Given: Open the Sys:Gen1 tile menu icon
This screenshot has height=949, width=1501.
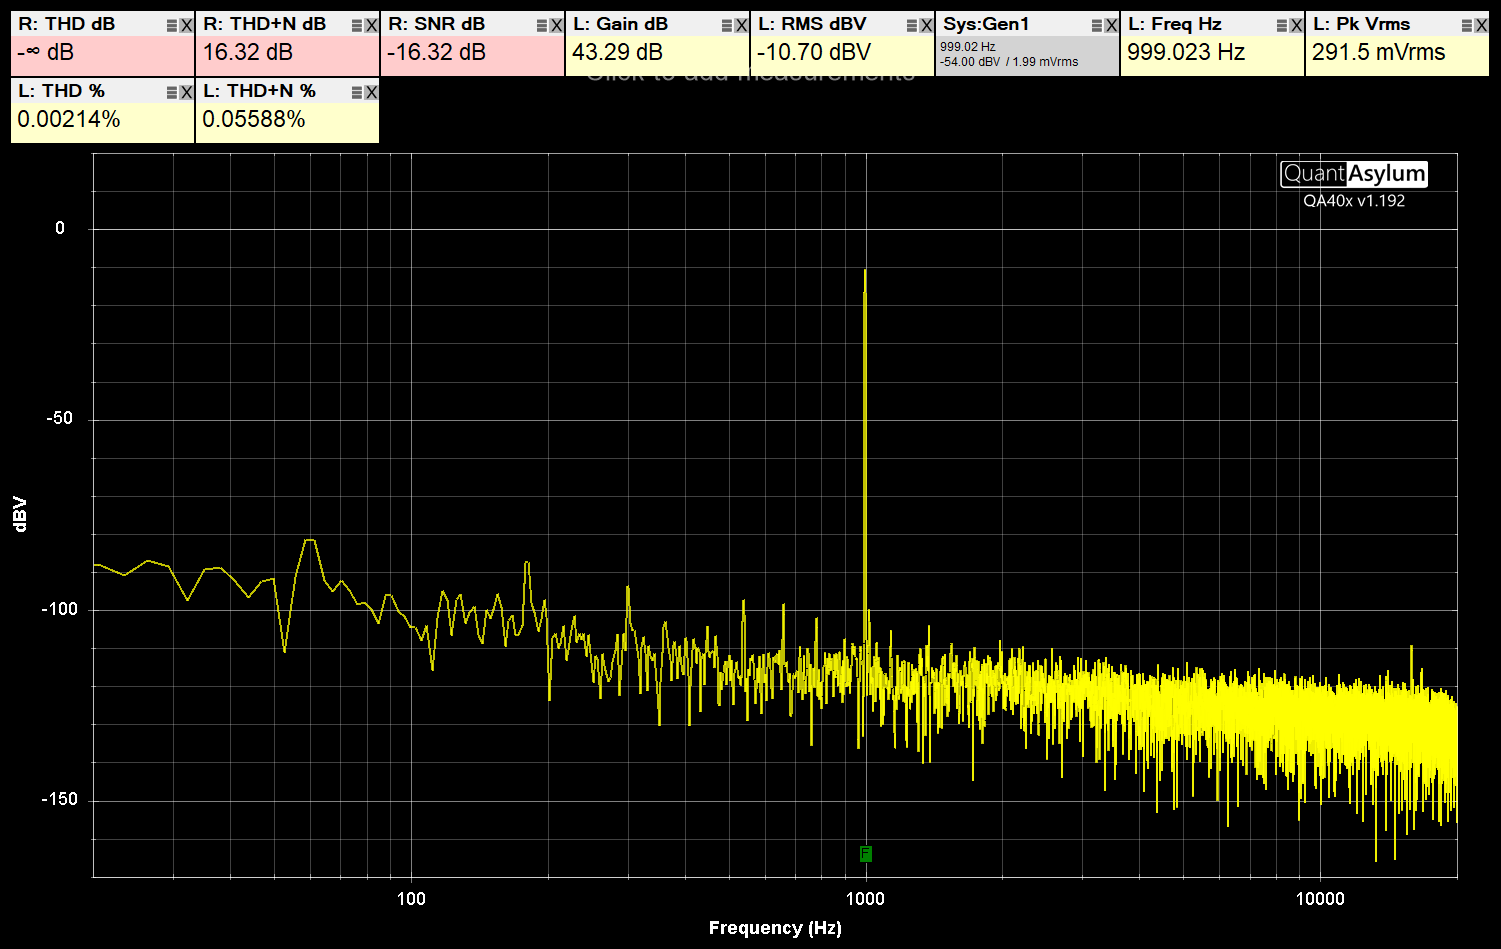Looking at the screenshot, I should pos(1097,26).
